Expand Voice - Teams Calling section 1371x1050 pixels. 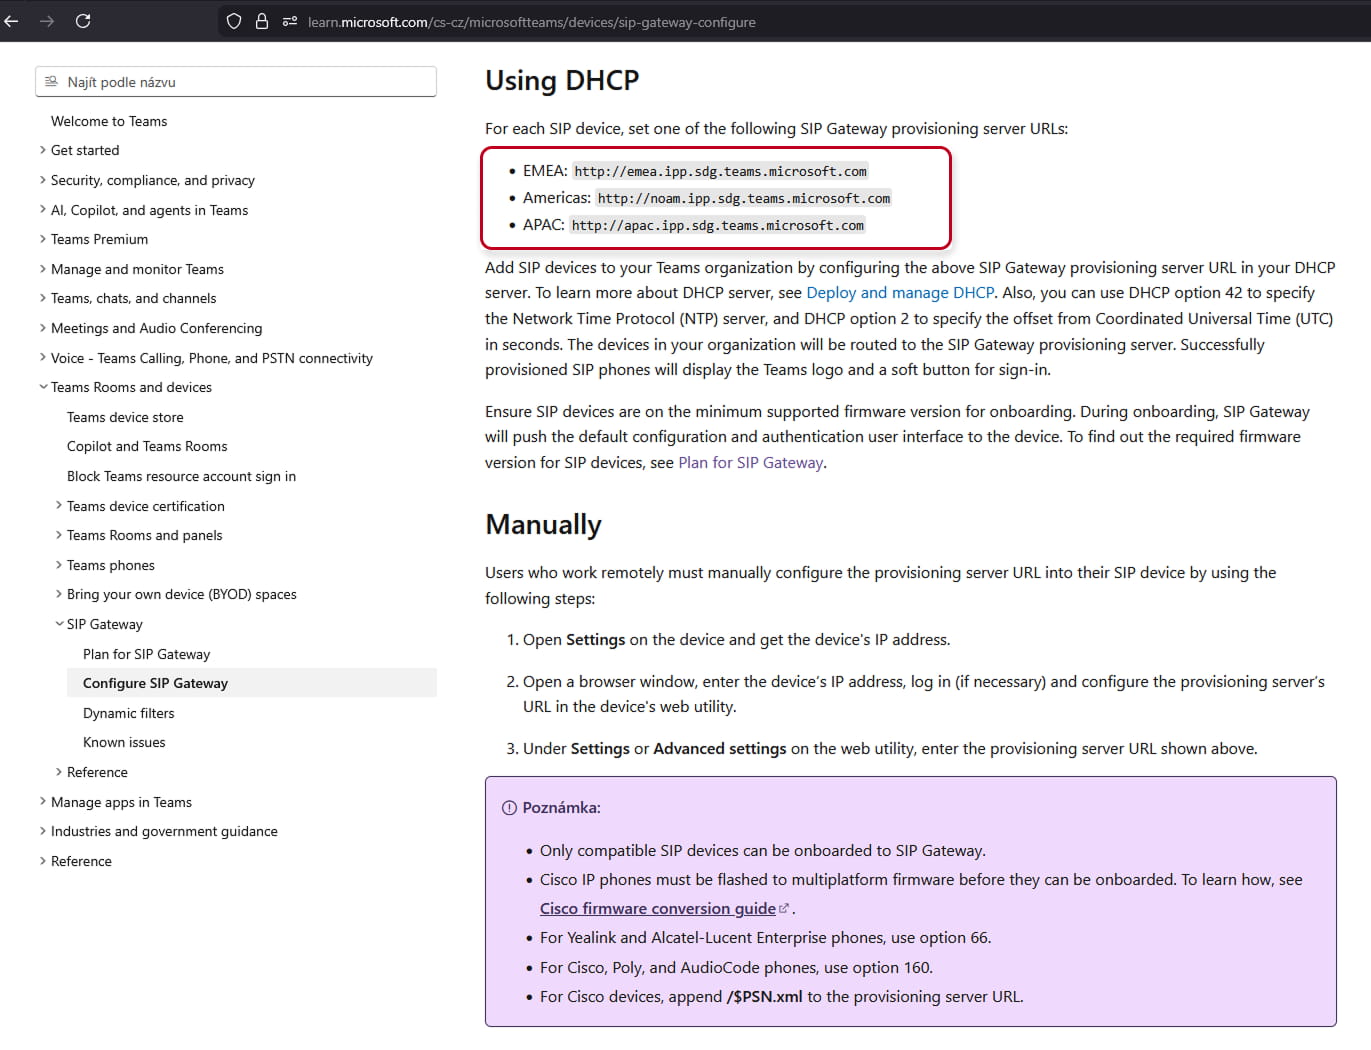coord(211,358)
